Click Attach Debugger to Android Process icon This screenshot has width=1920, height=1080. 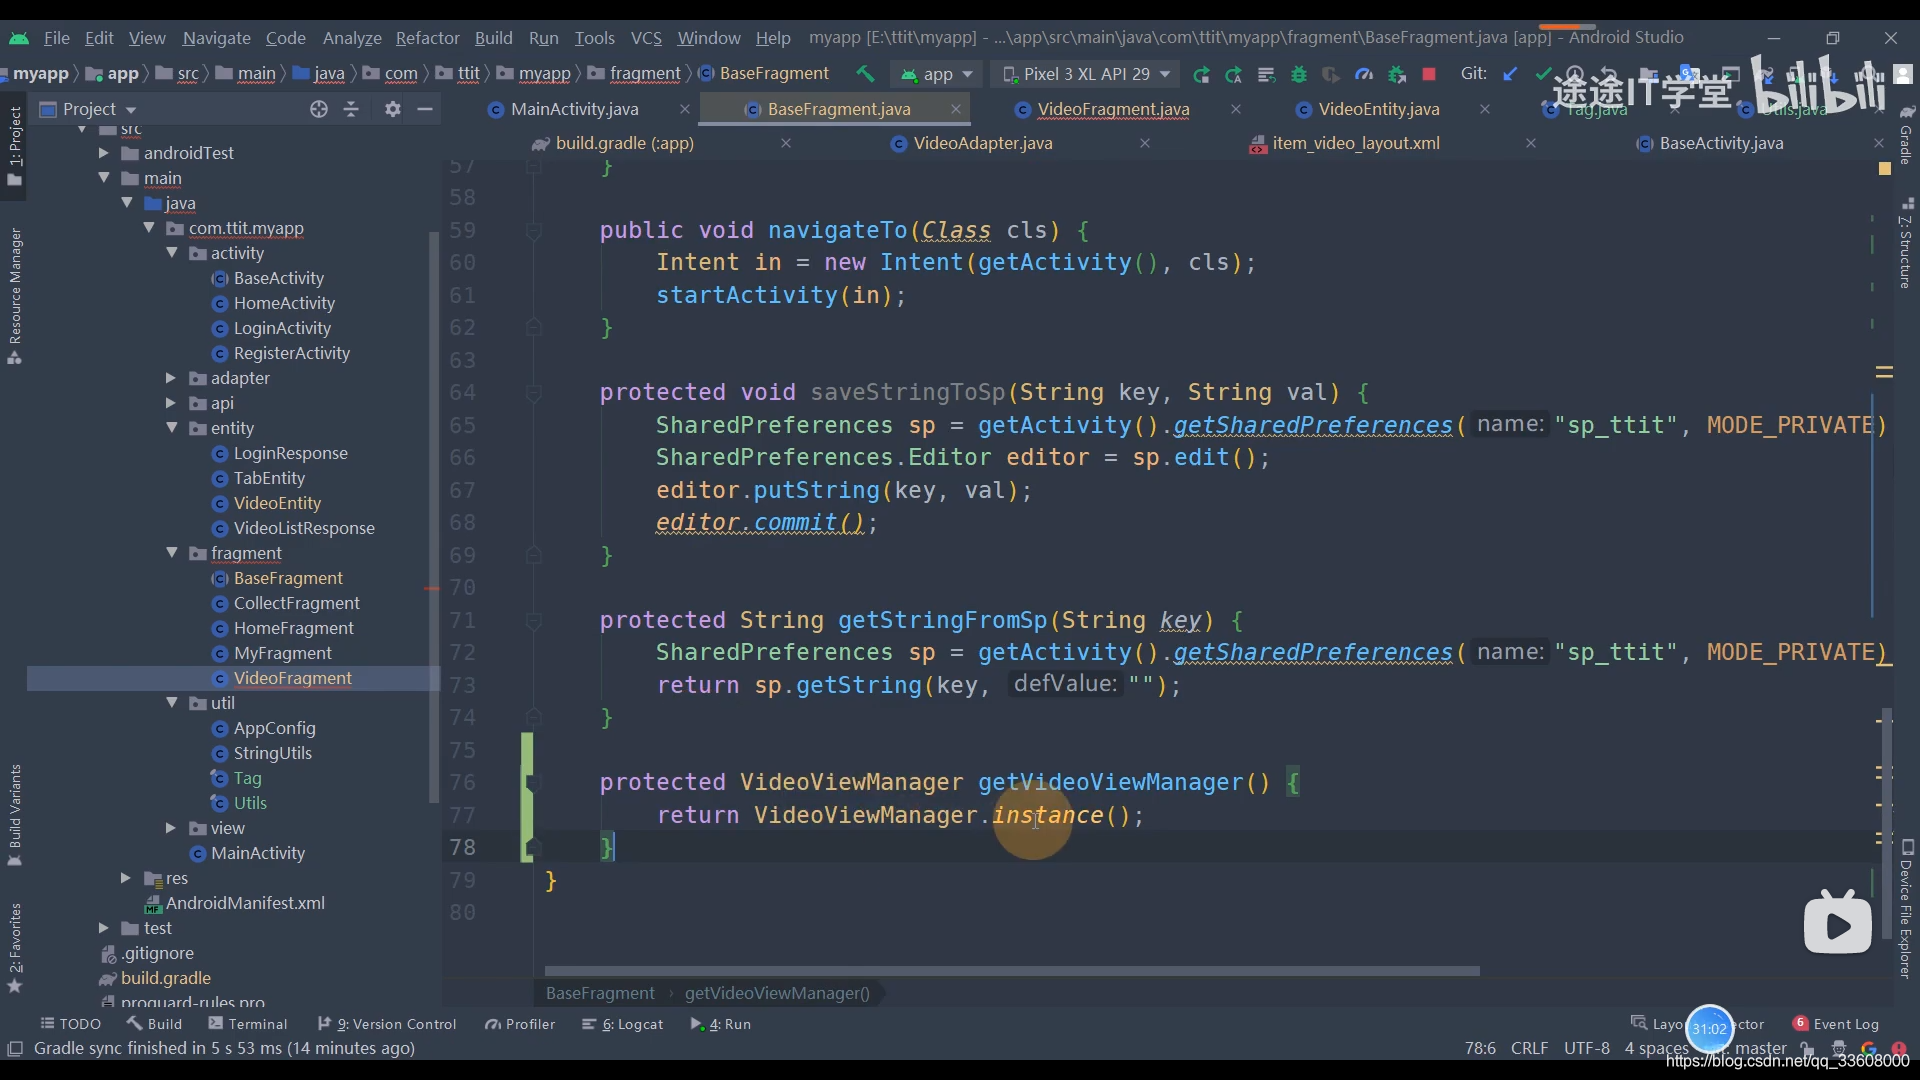(1397, 74)
